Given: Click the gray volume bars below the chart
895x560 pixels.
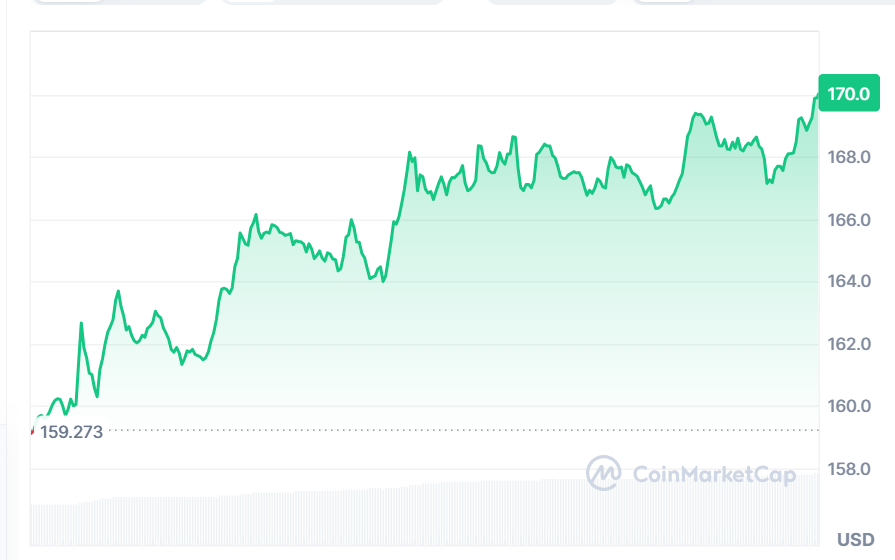Looking at the screenshot, I should click(x=300, y=518).
